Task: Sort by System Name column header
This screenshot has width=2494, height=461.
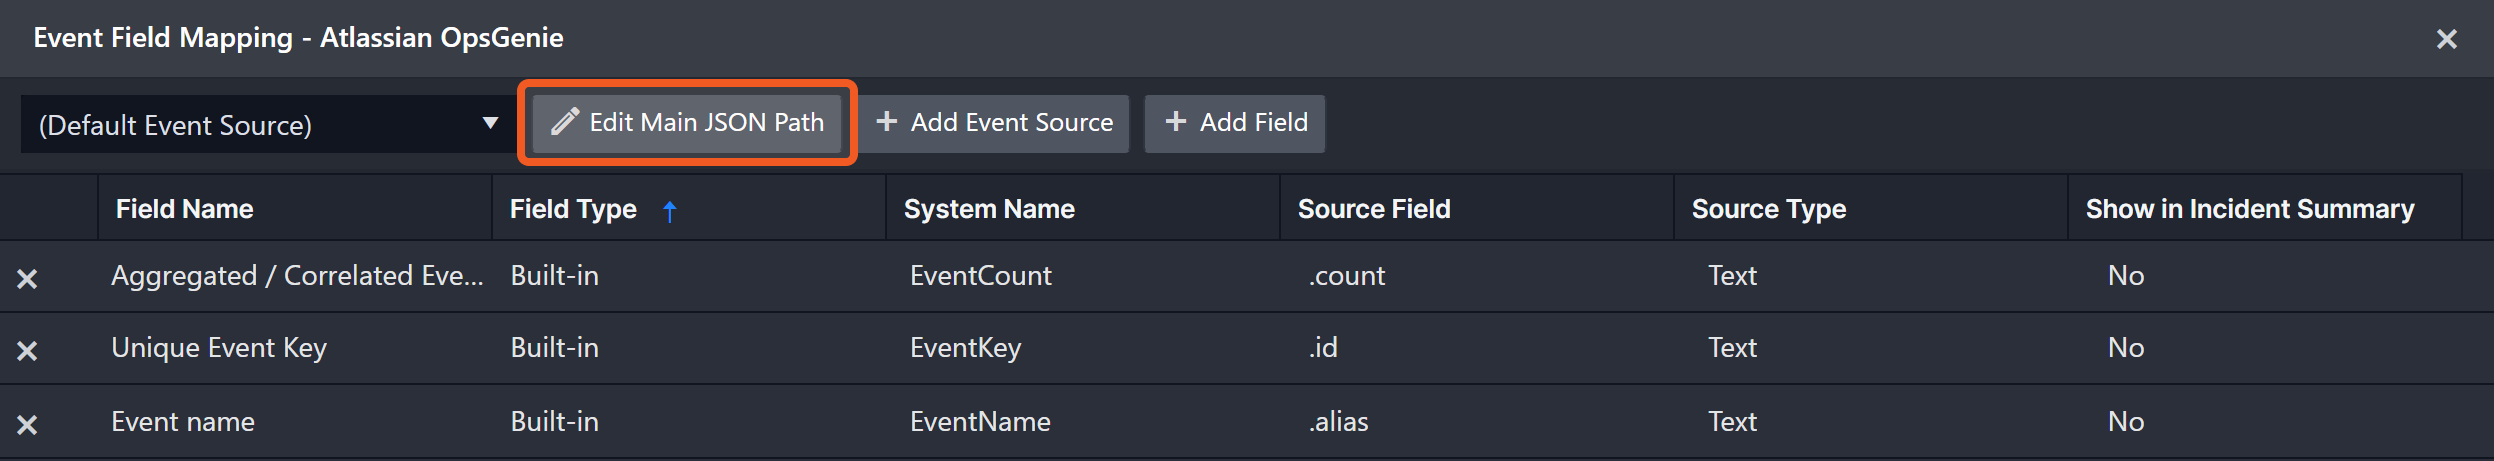Action: [989, 209]
